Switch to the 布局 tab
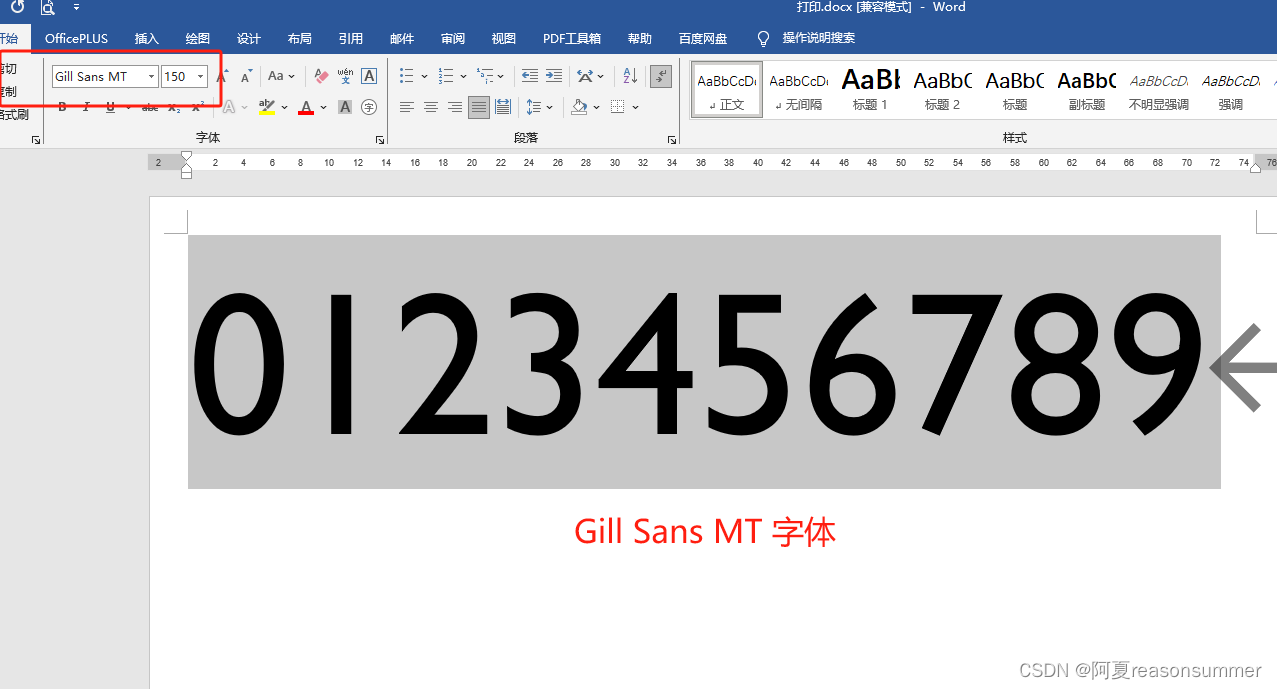Viewport: 1277px width, 689px height. click(299, 39)
